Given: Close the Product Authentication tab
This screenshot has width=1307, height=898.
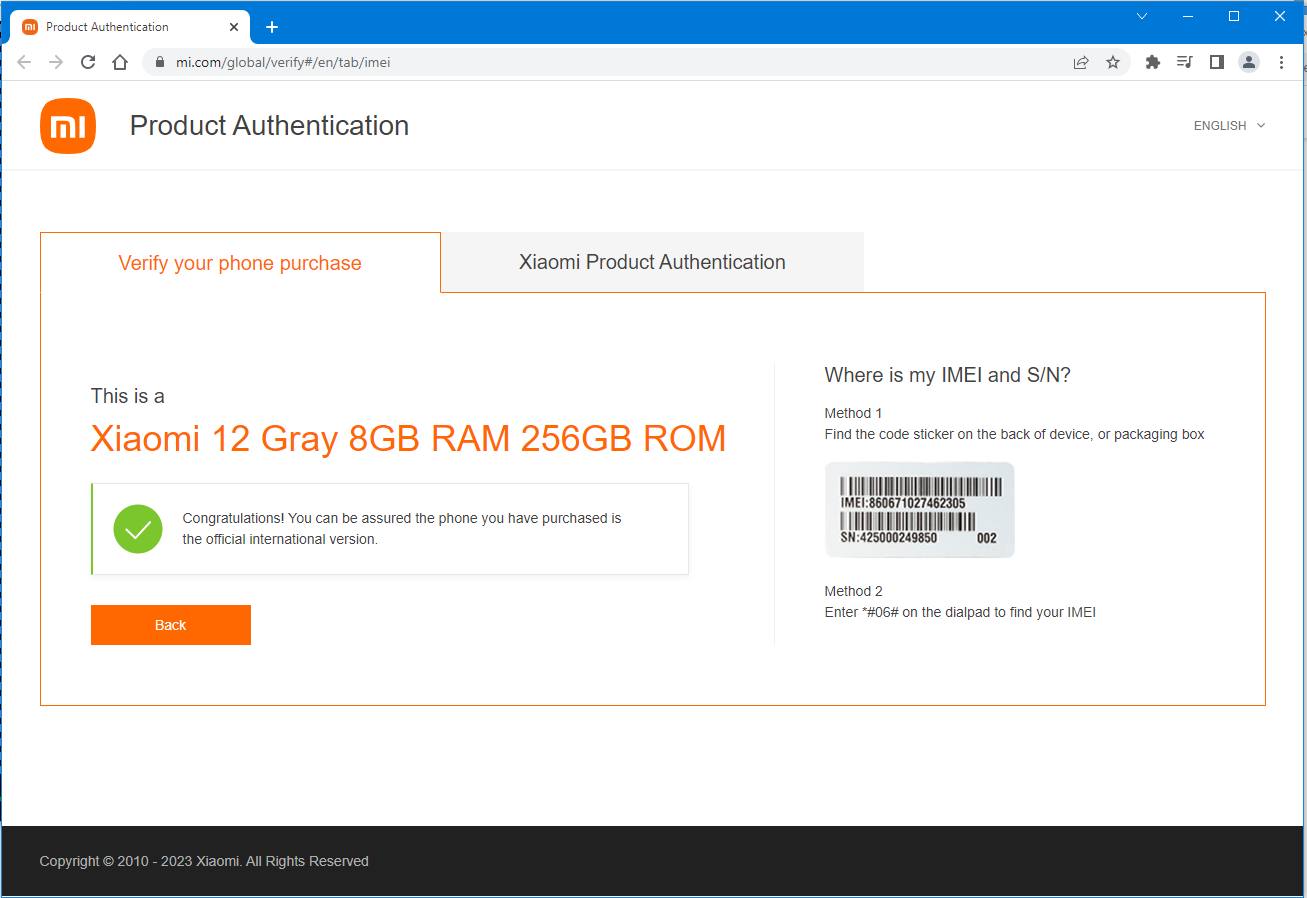Looking at the screenshot, I should coord(234,27).
